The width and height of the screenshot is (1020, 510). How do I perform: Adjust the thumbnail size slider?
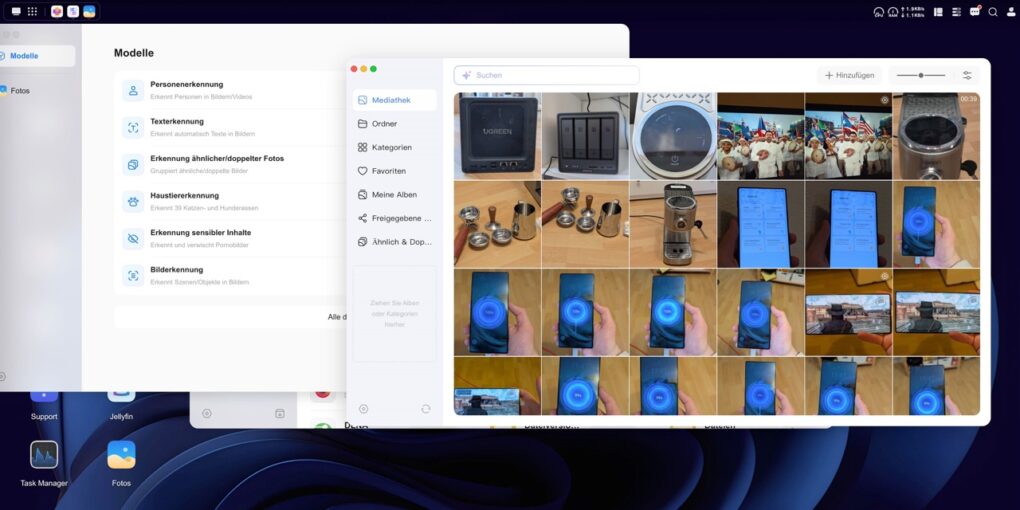pyautogui.click(x=920, y=75)
